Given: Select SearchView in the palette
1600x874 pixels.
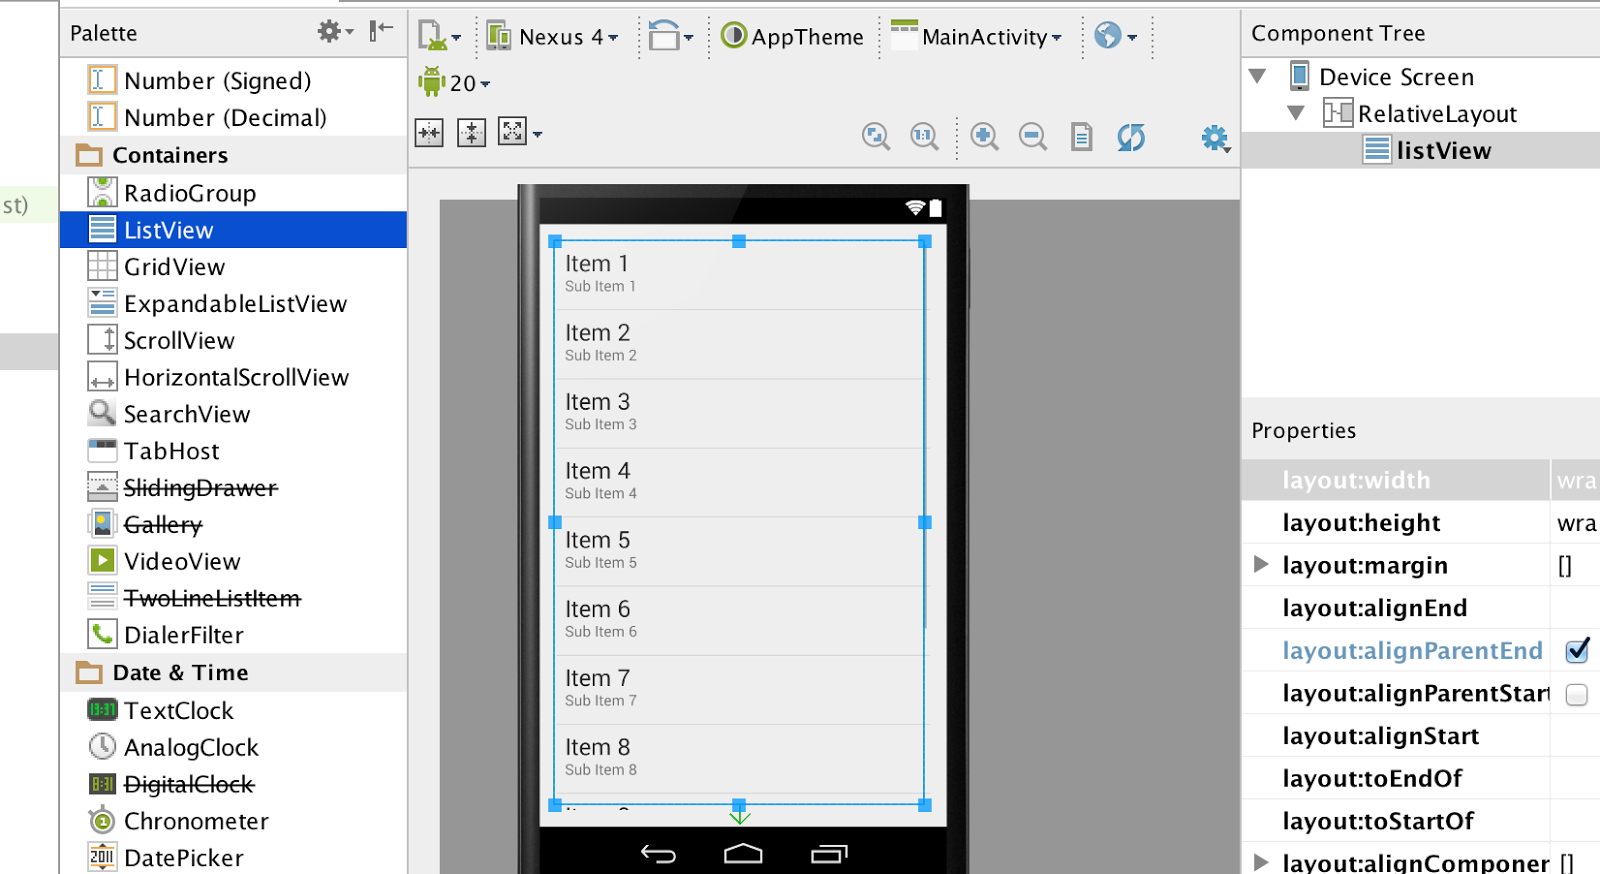Looking at the screenshot, I should pyautogui.click(x=233, y=414).
